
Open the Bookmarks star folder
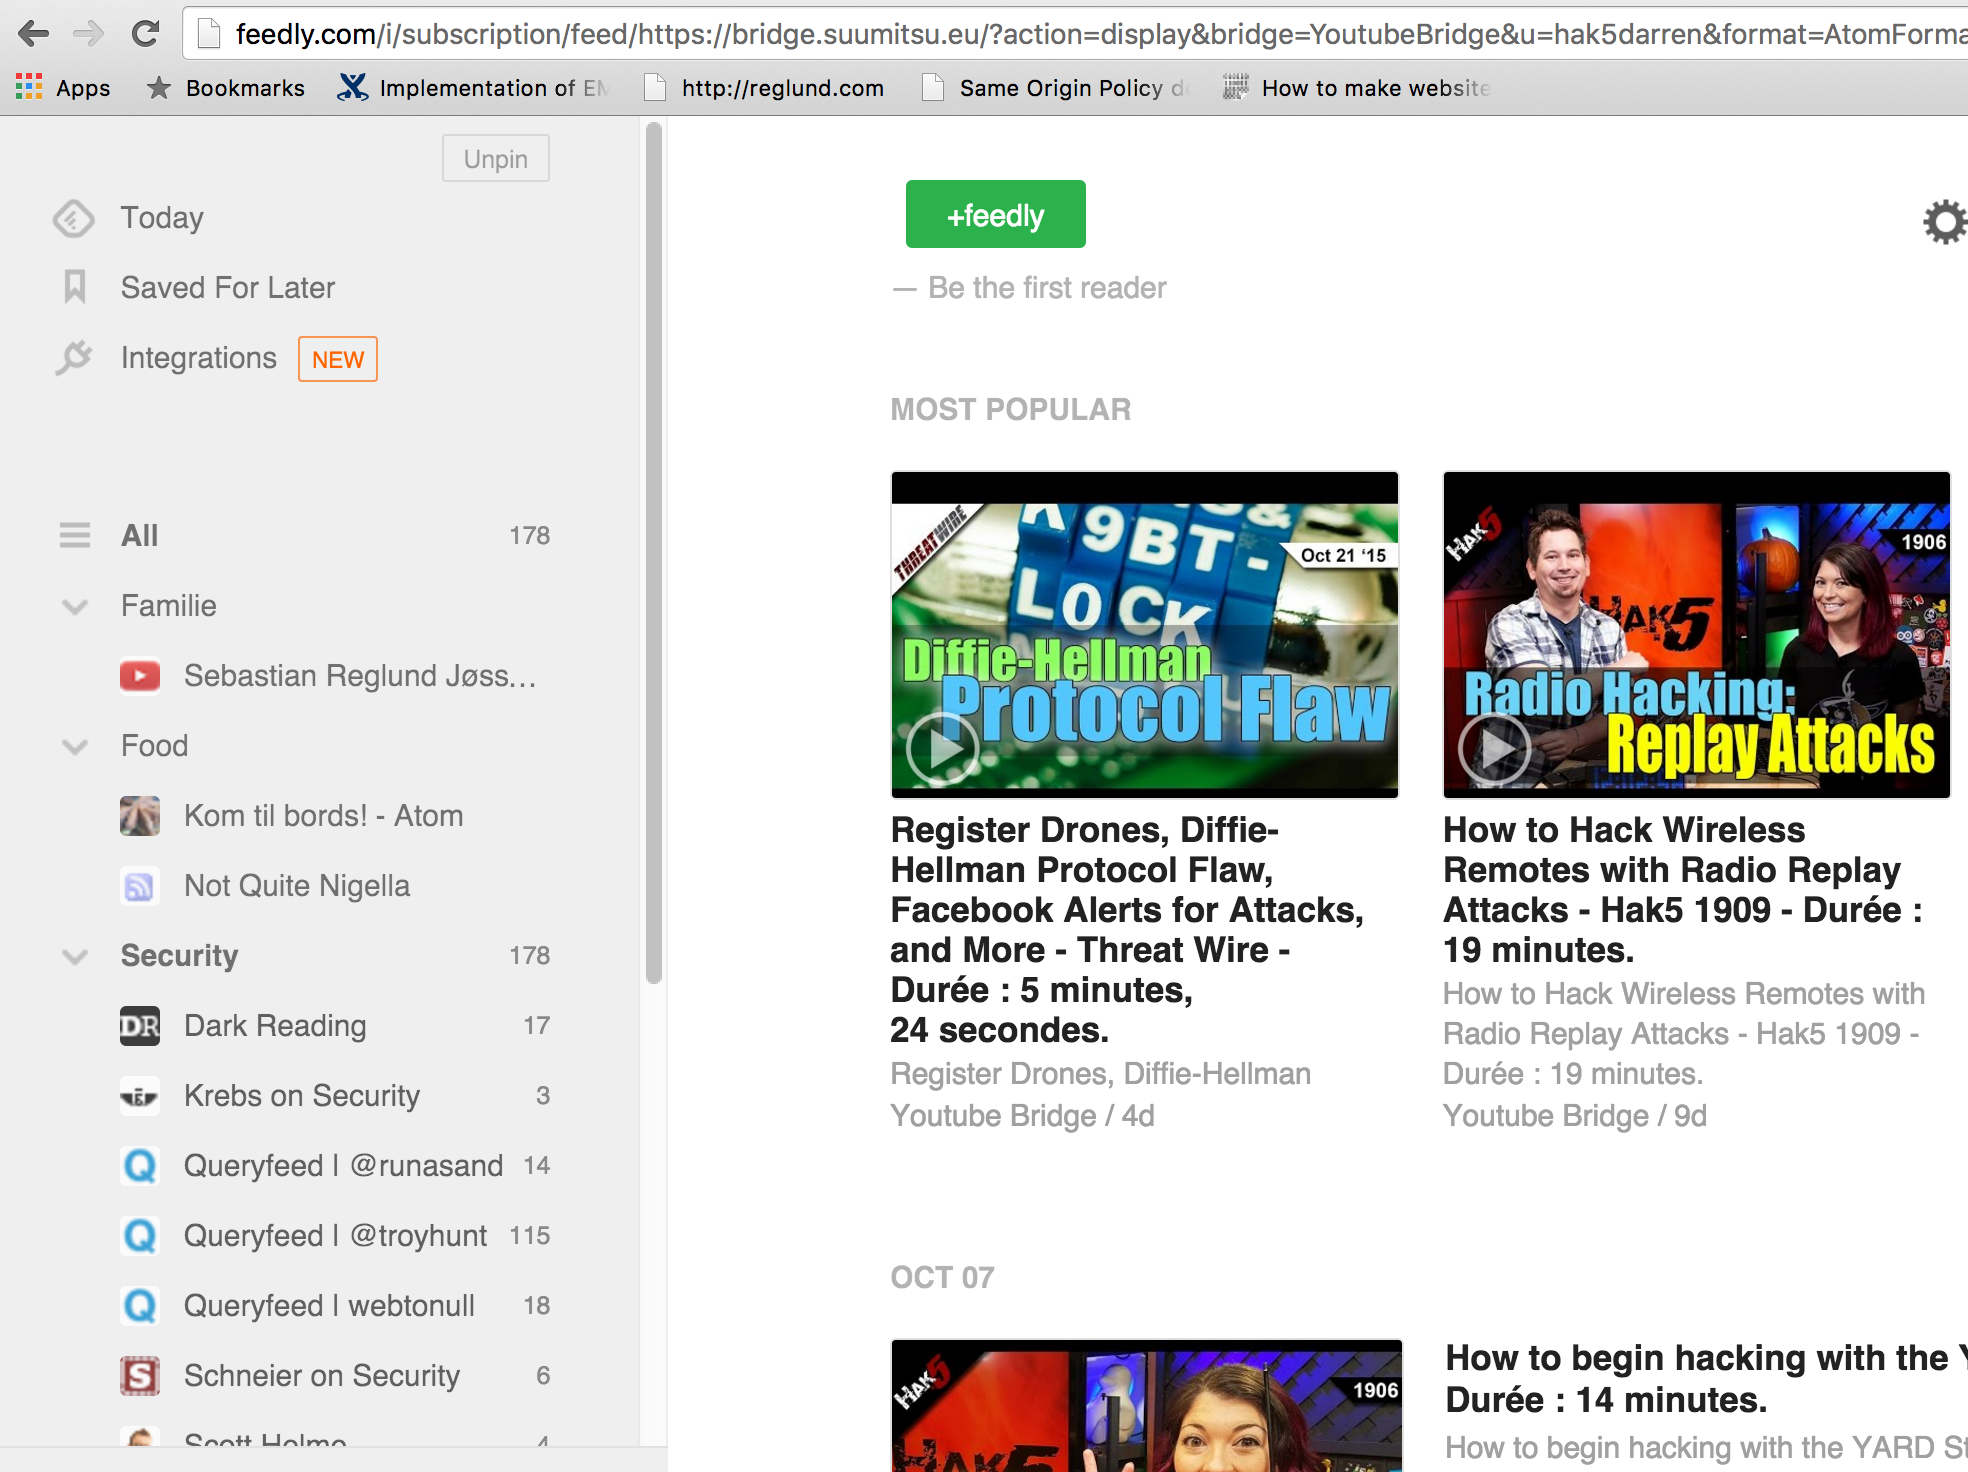[x=225, y=88]
